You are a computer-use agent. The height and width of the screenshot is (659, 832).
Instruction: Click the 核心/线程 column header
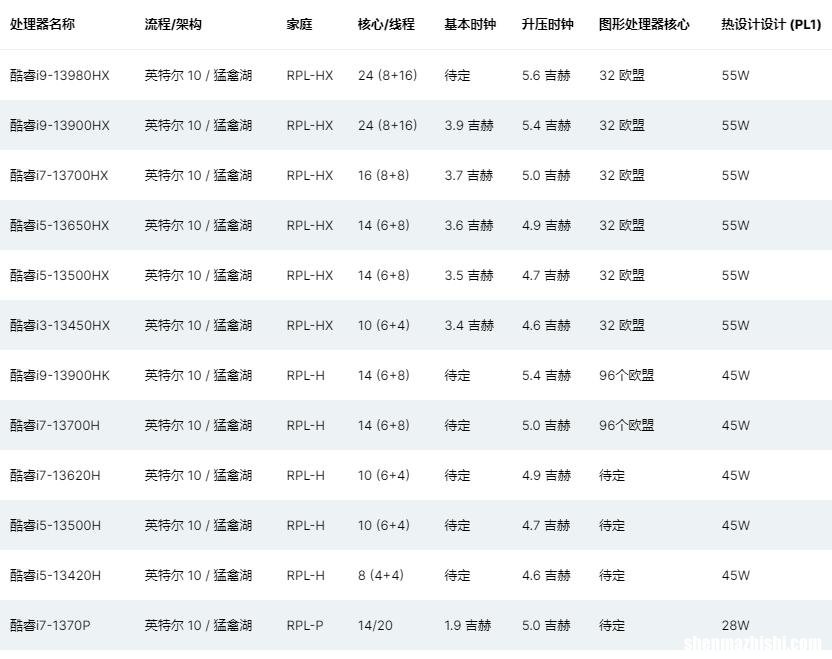[x=386, y=24]
